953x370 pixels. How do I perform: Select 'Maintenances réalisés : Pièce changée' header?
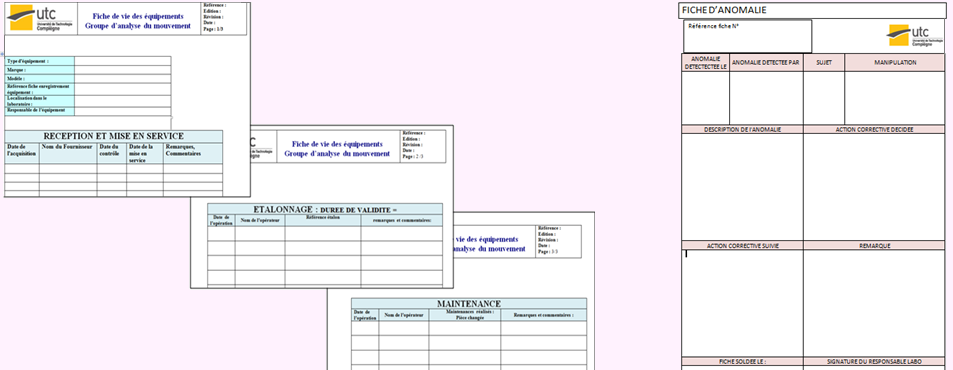click(465, 315)
